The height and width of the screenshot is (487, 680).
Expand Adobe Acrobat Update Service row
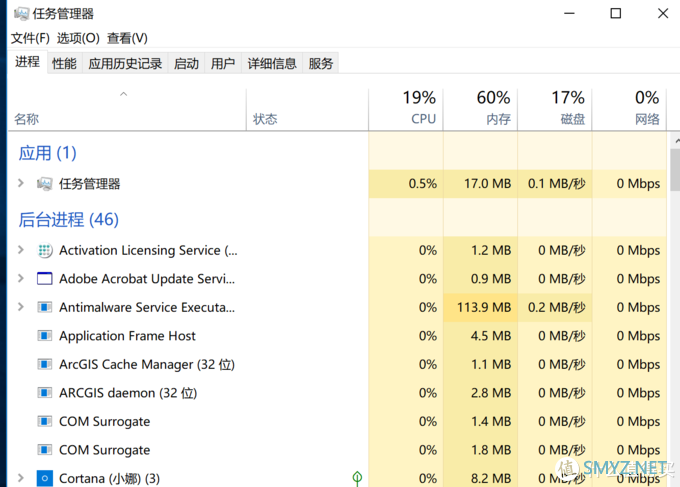point(20,278)
